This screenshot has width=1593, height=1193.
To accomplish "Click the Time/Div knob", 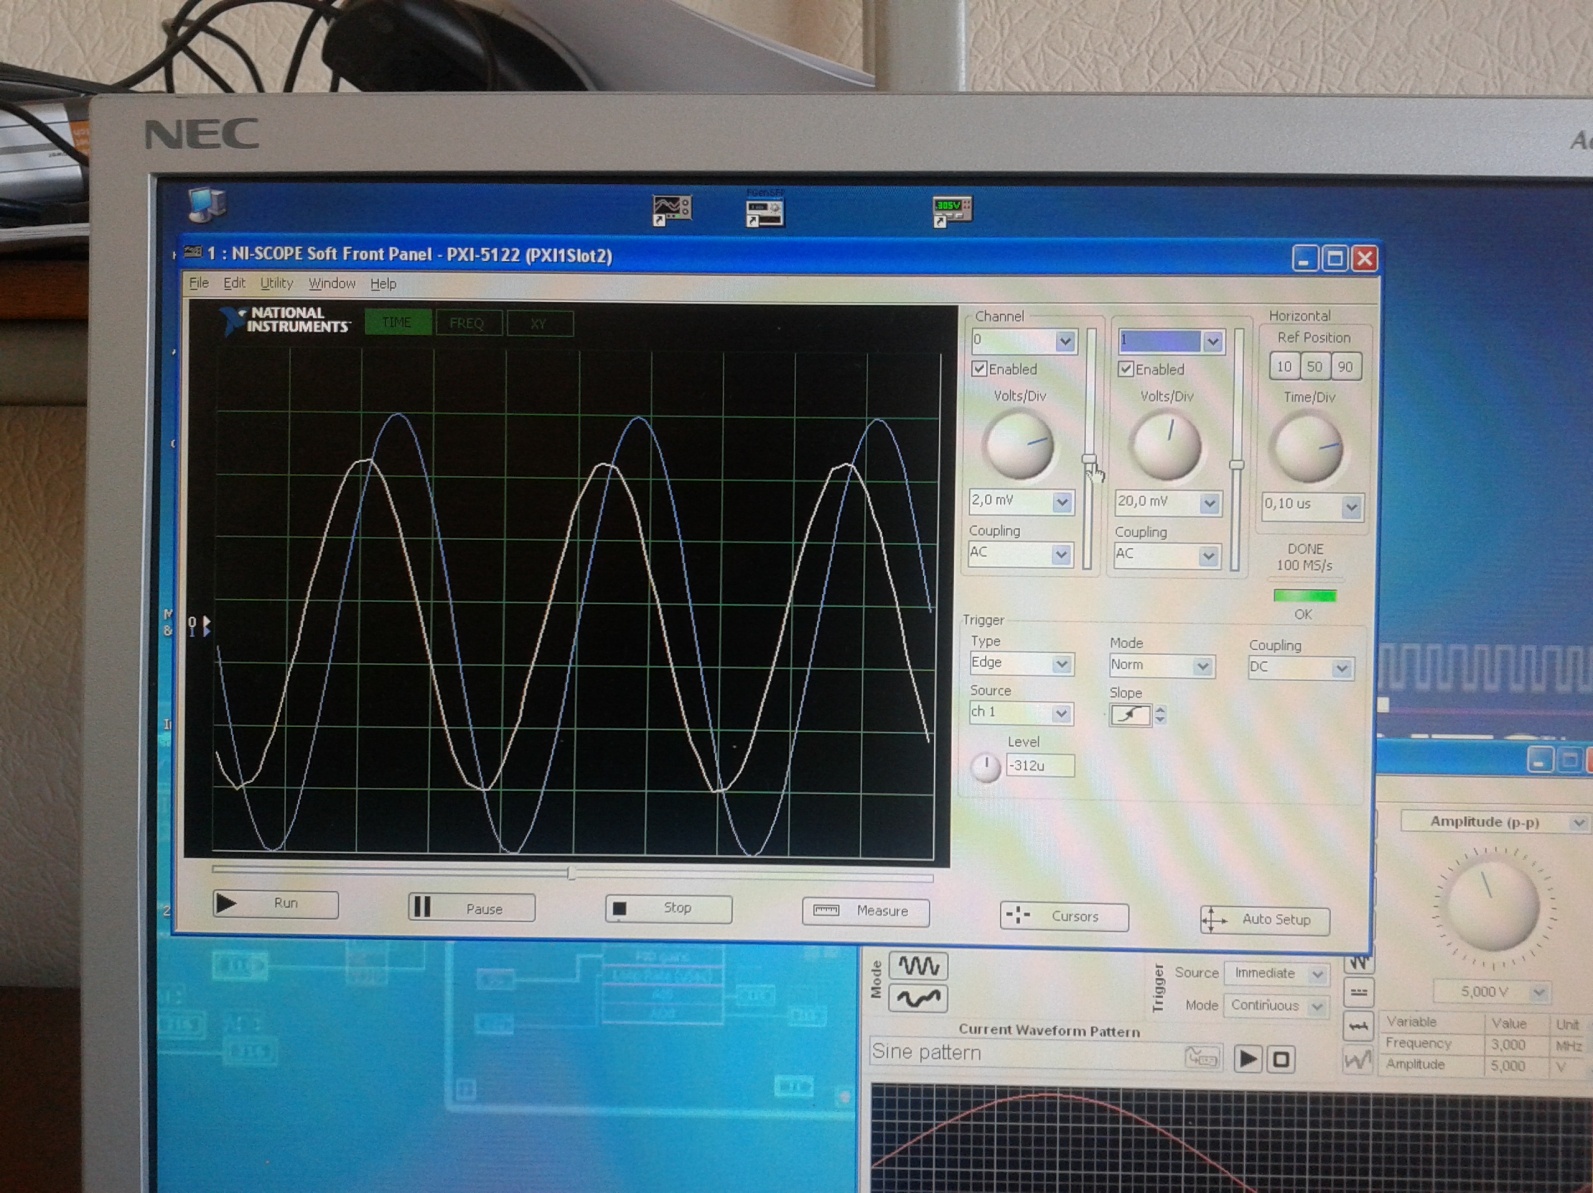I will click(1308, 448).
